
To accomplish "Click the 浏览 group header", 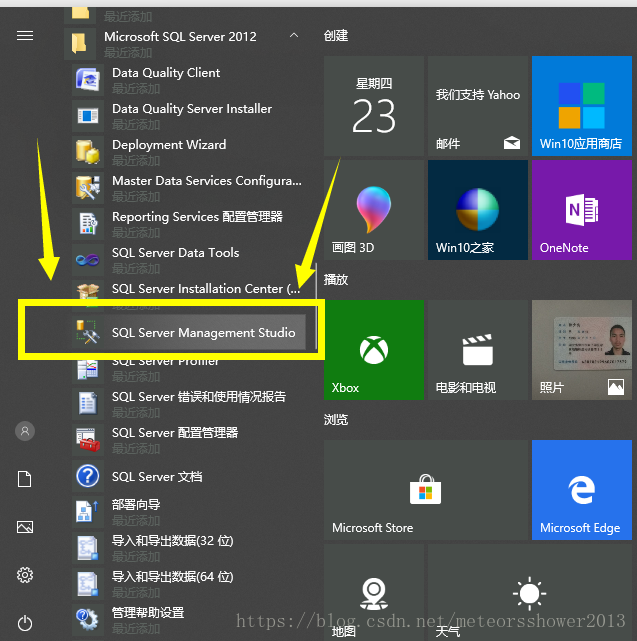I will point(336,419).
